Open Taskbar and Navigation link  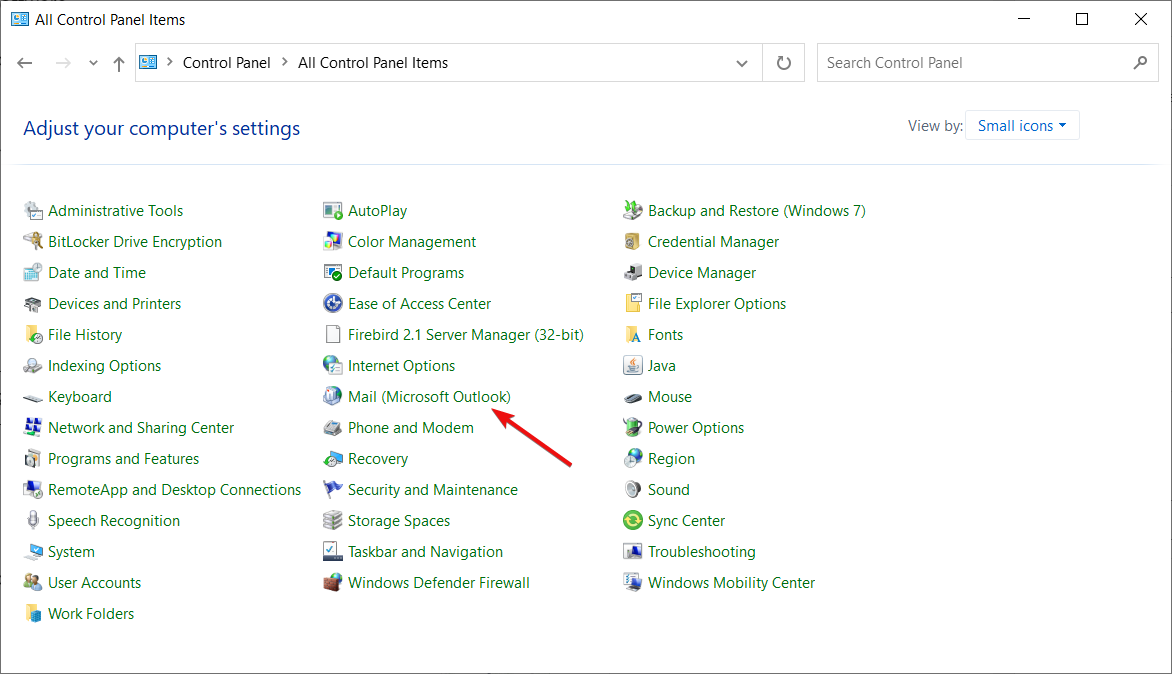[425, 551]
